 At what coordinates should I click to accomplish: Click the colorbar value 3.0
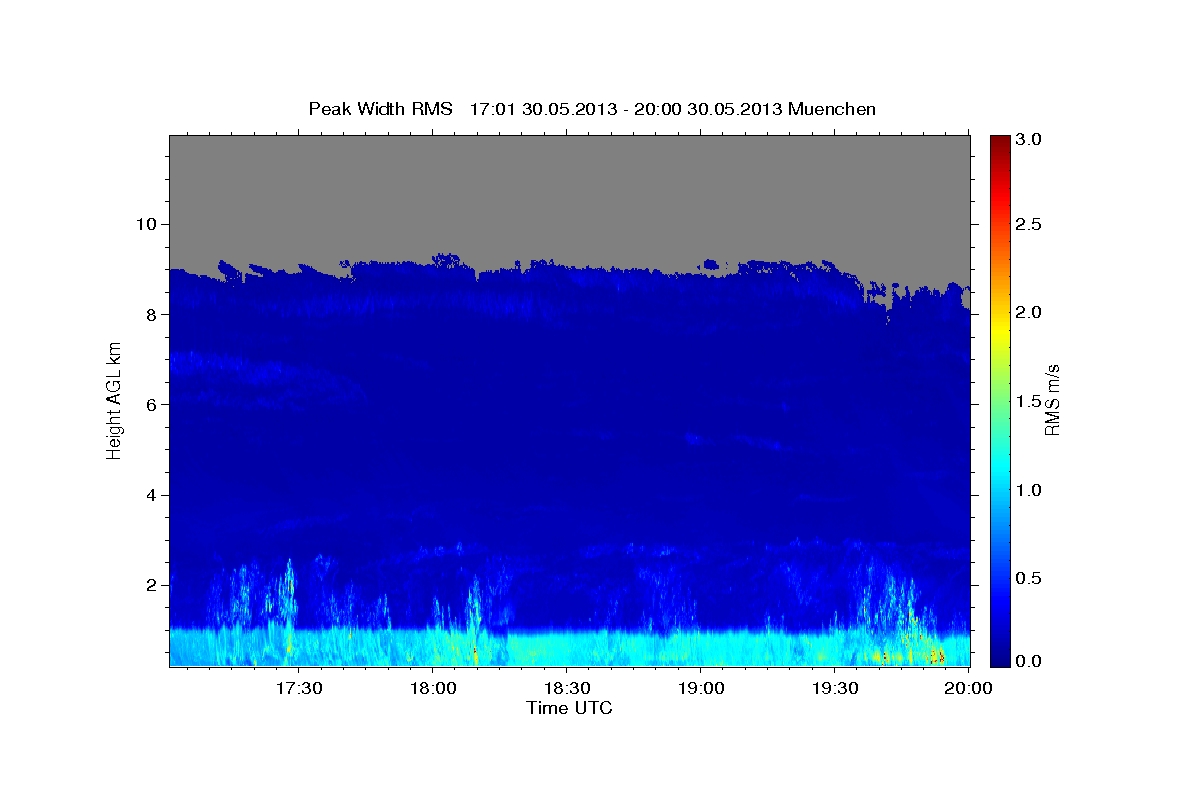pos(1030,140)
